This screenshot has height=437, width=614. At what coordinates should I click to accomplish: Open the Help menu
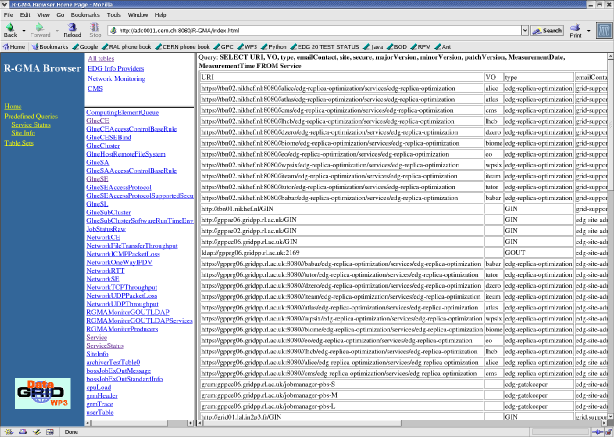161,15
